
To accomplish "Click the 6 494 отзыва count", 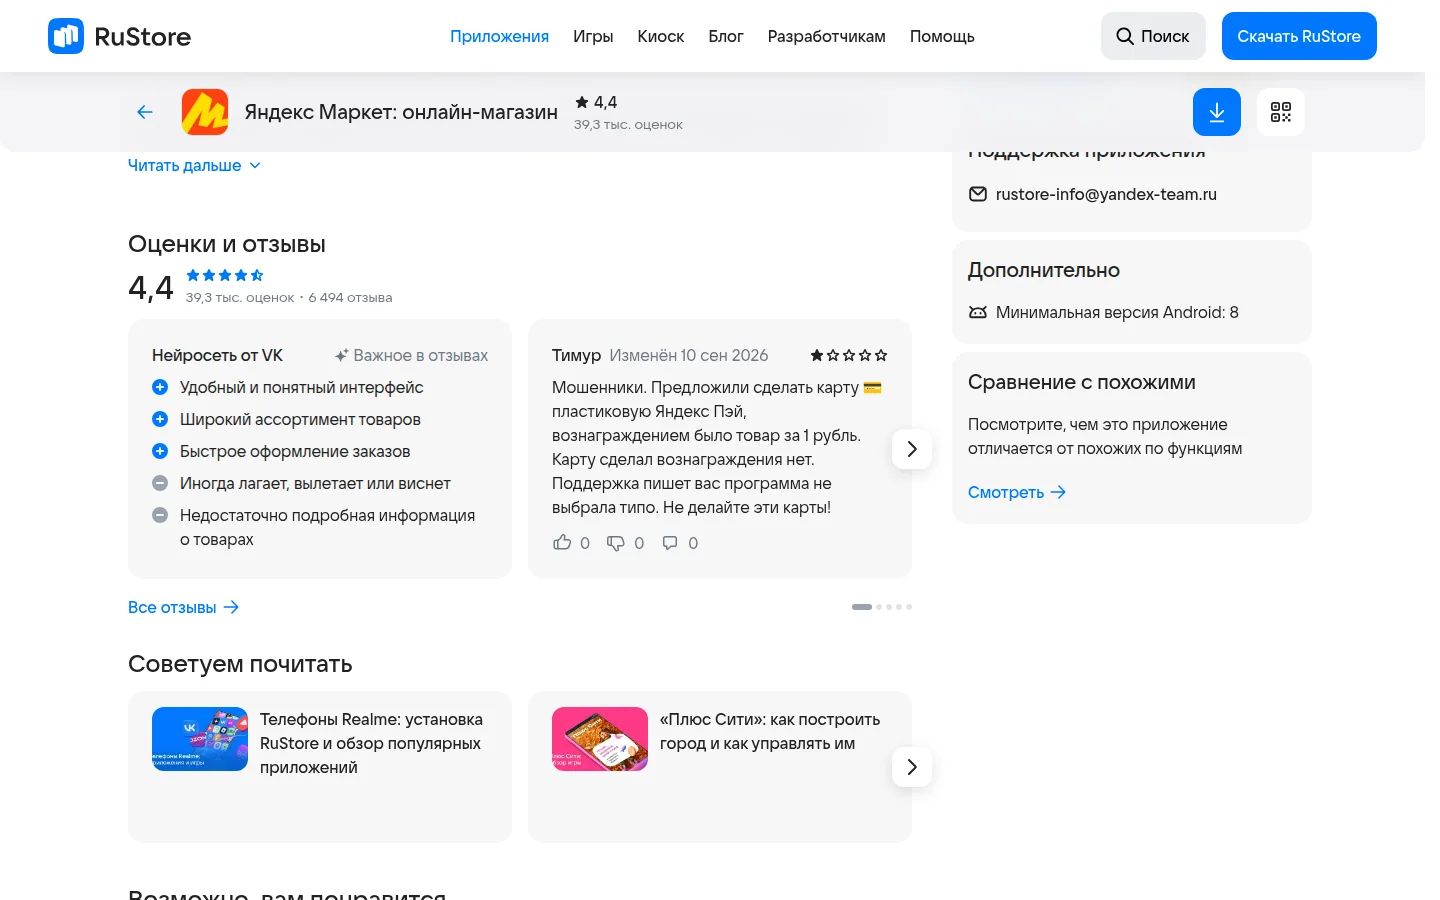I will coord(350,297).
